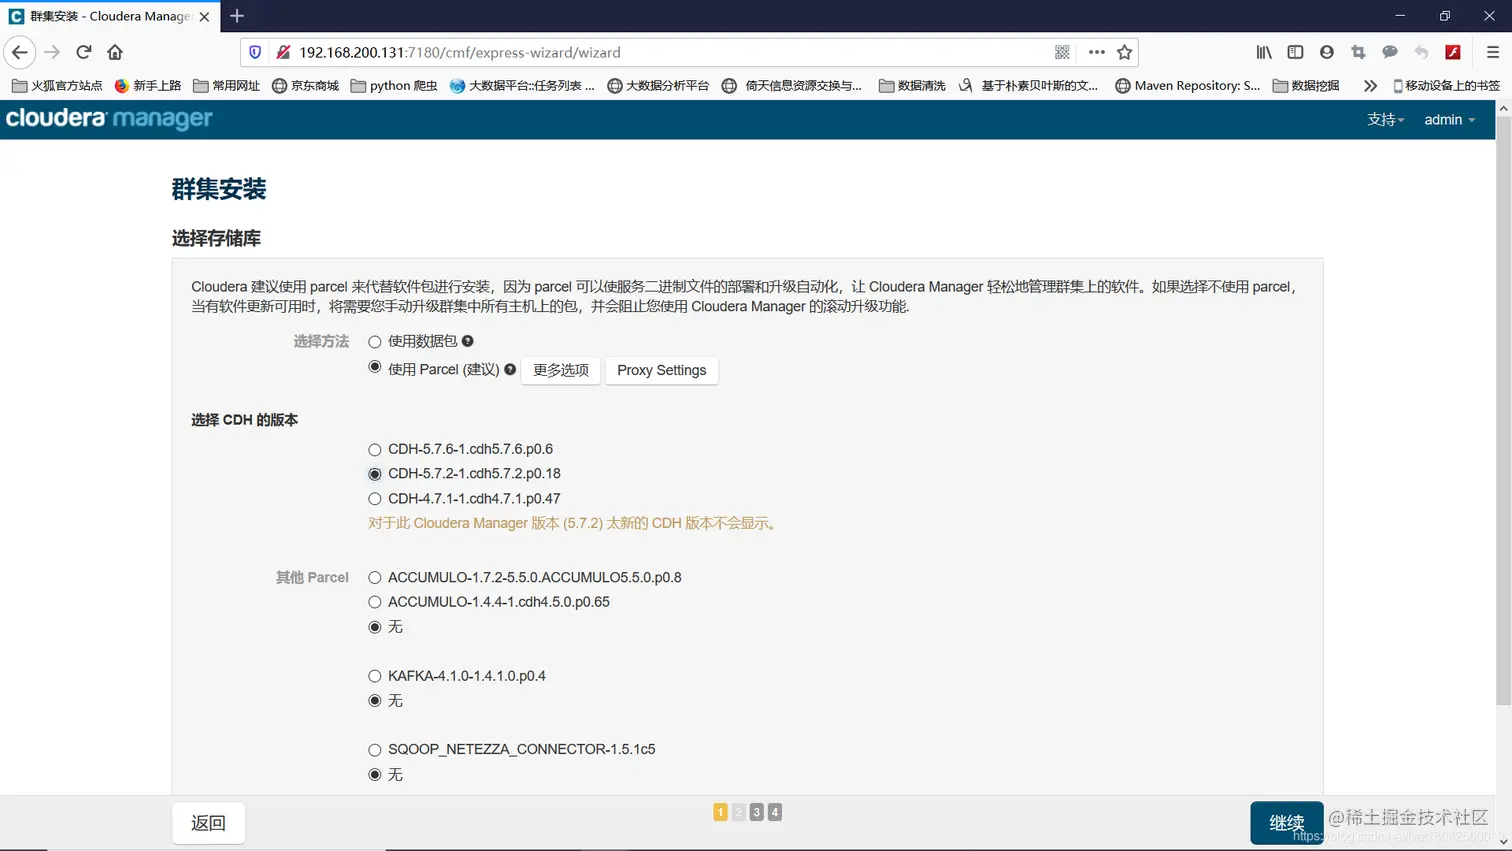Screen dimensions: 1512x851
Task: Open the 火狐官方站点 bookmark folder
Action: (x=57, y=86)
